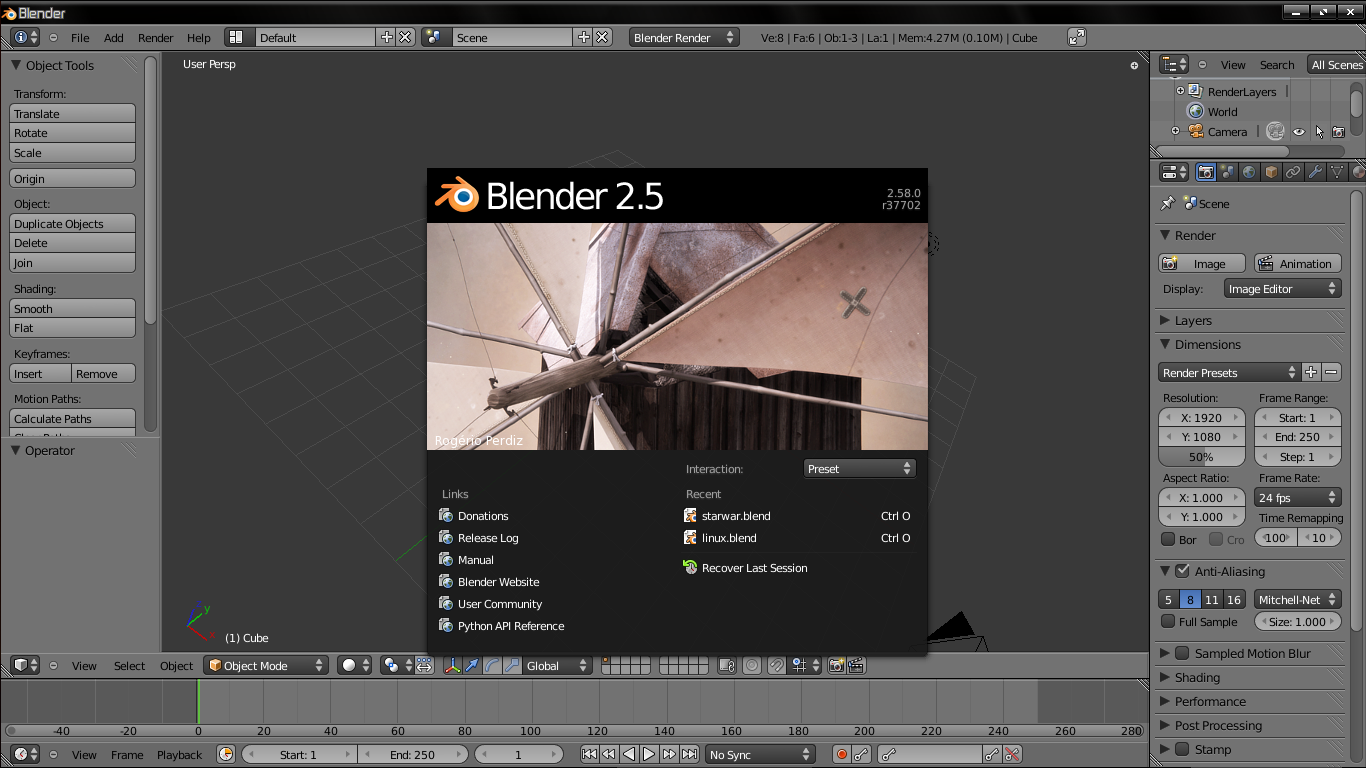This screenshot has height=768, width=1366.
Task: Open the Python API Reference link
Action: click(502, 626)
